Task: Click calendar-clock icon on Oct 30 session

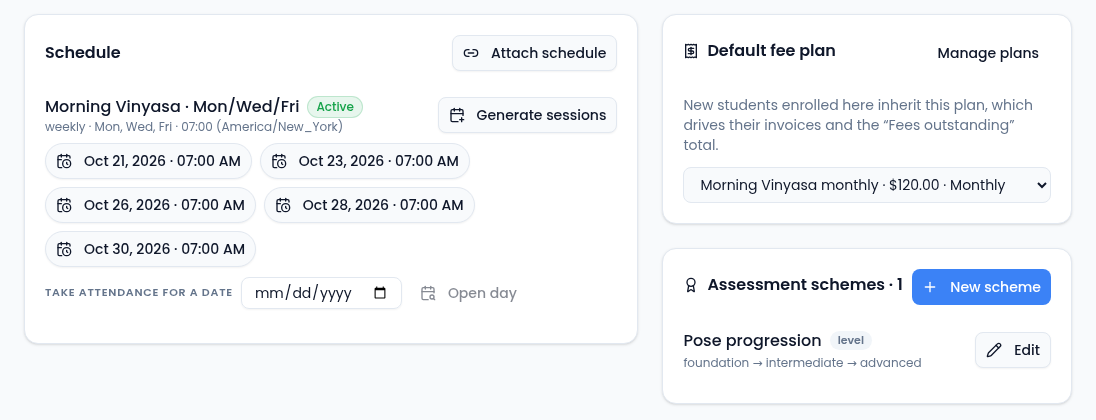Action: pyautogui.click(x=64, y=249)
